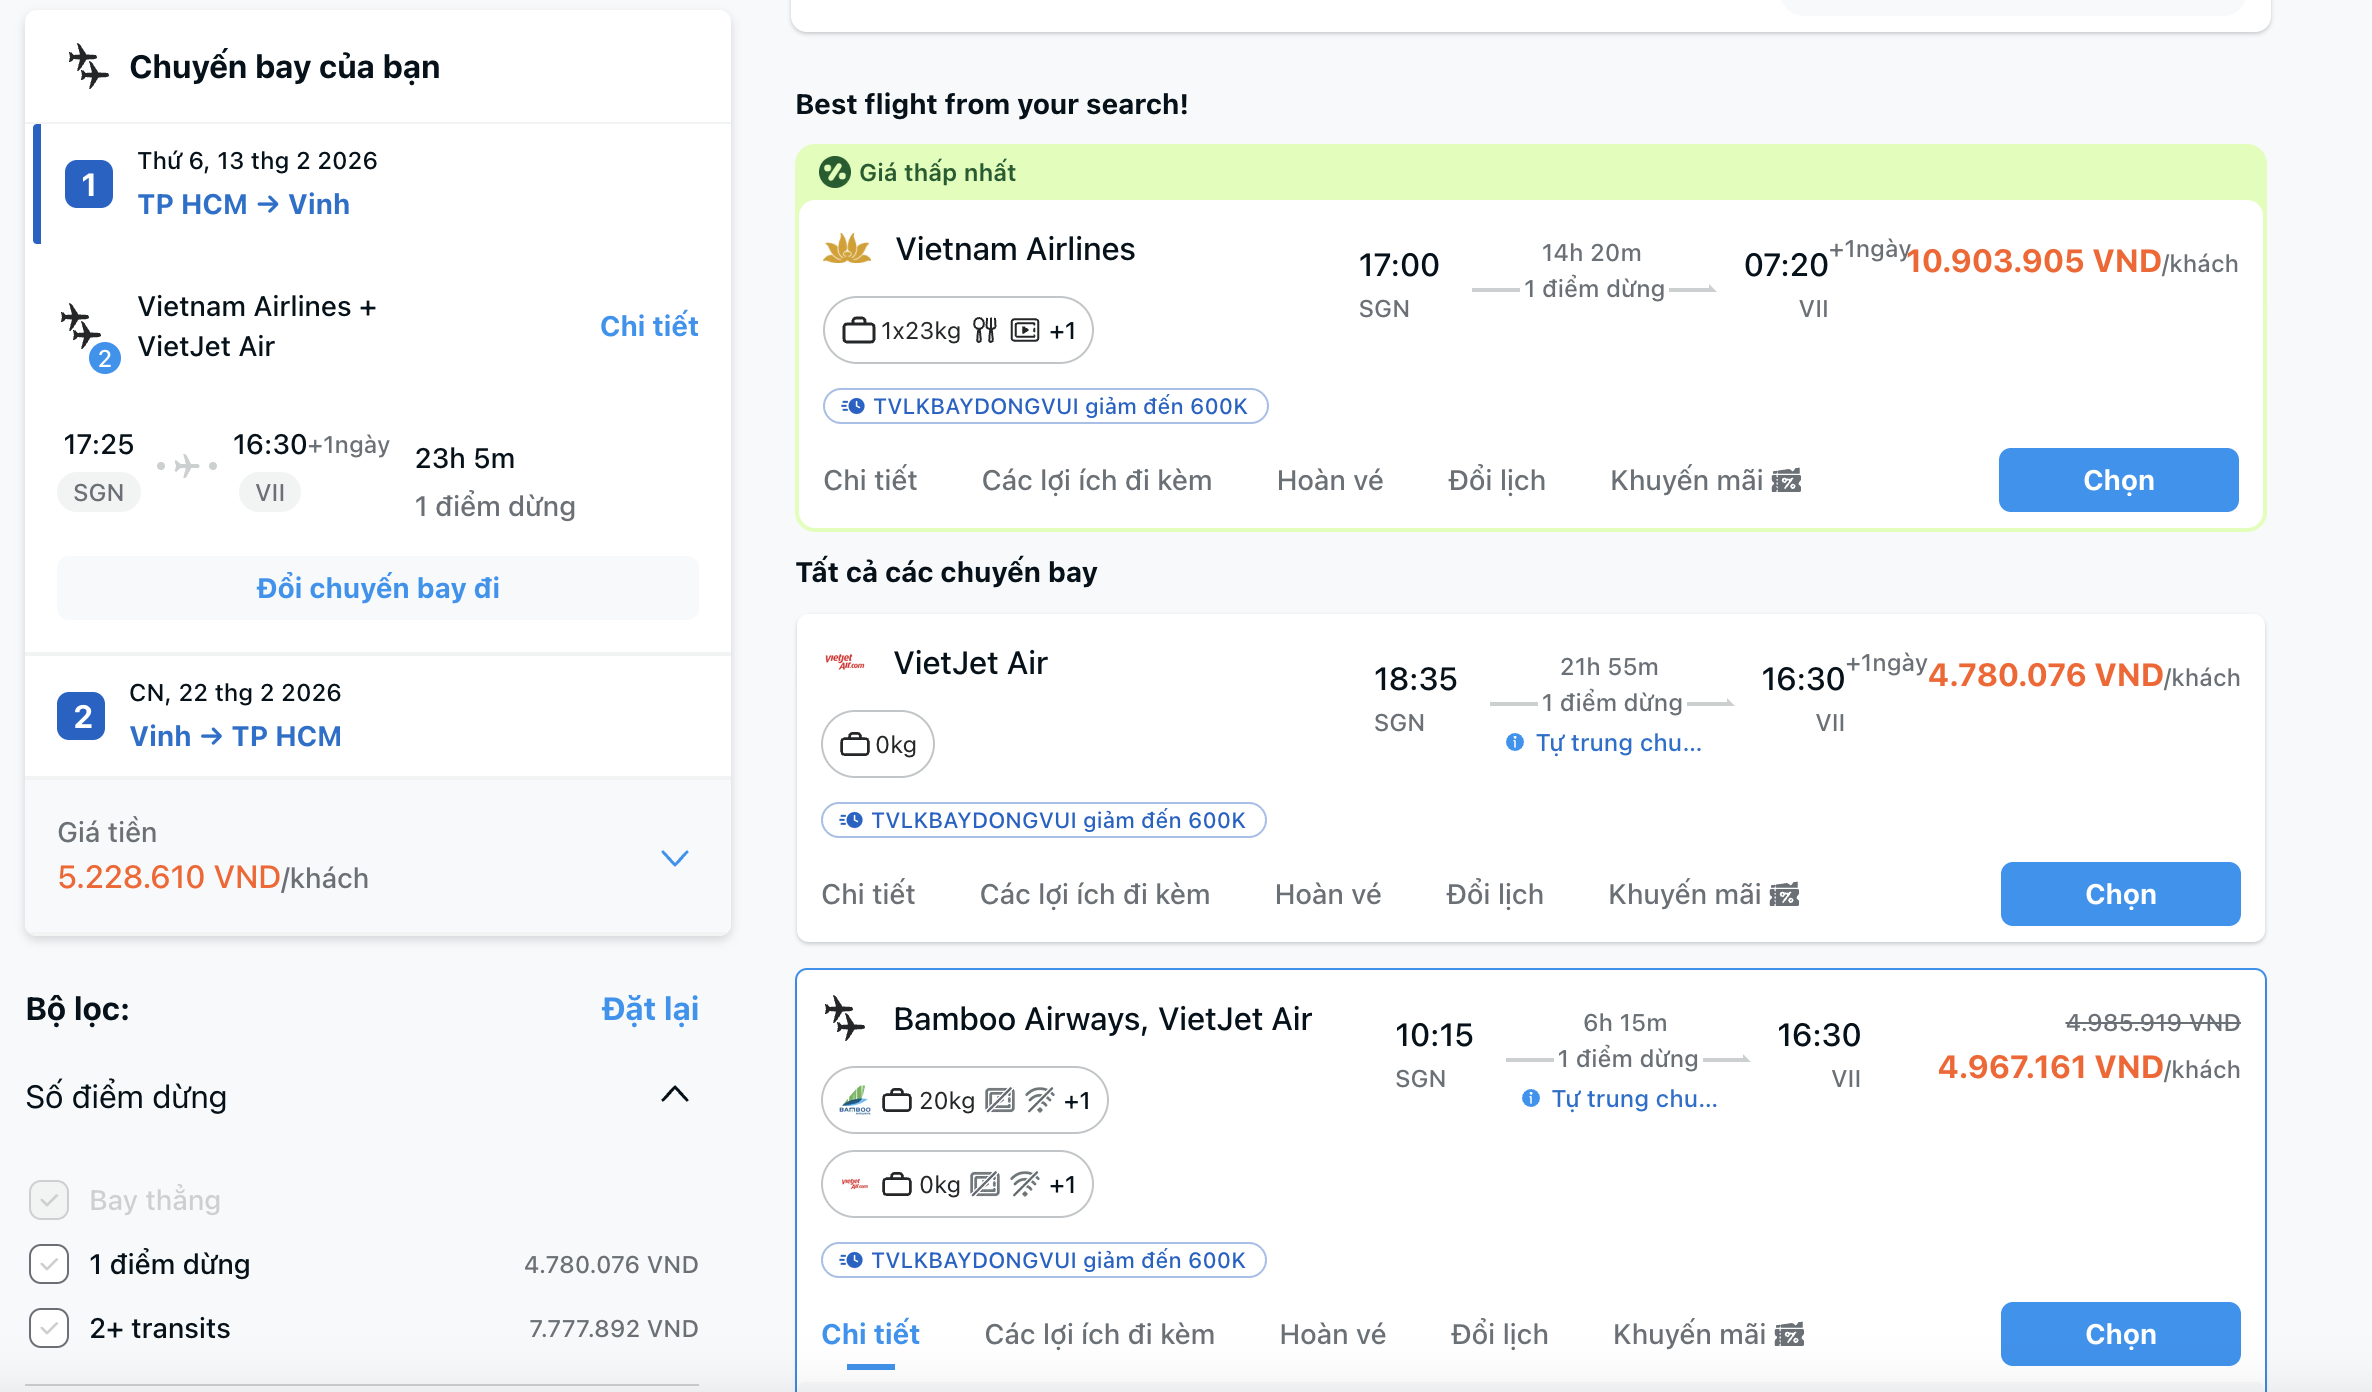Click the VietJet Air logo icon

(x=845, y=662)
